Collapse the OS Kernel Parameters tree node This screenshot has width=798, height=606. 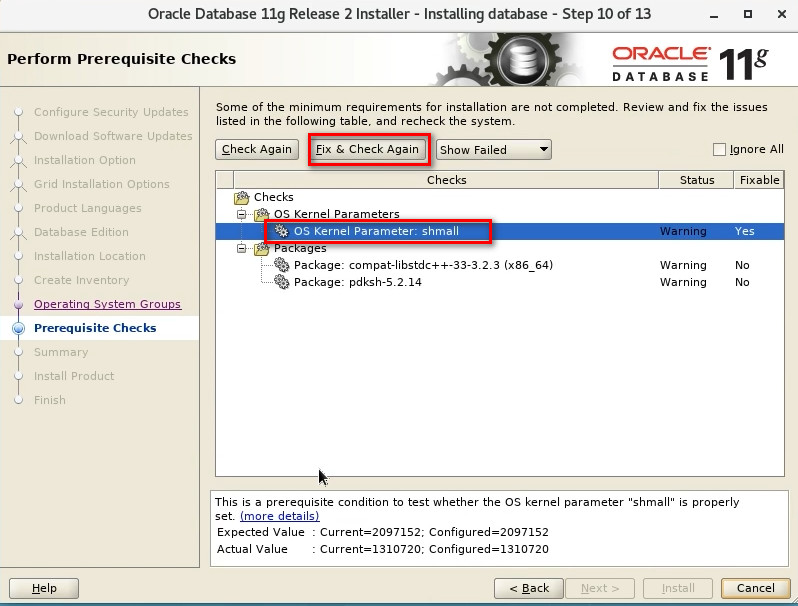(x=242, y=214)
